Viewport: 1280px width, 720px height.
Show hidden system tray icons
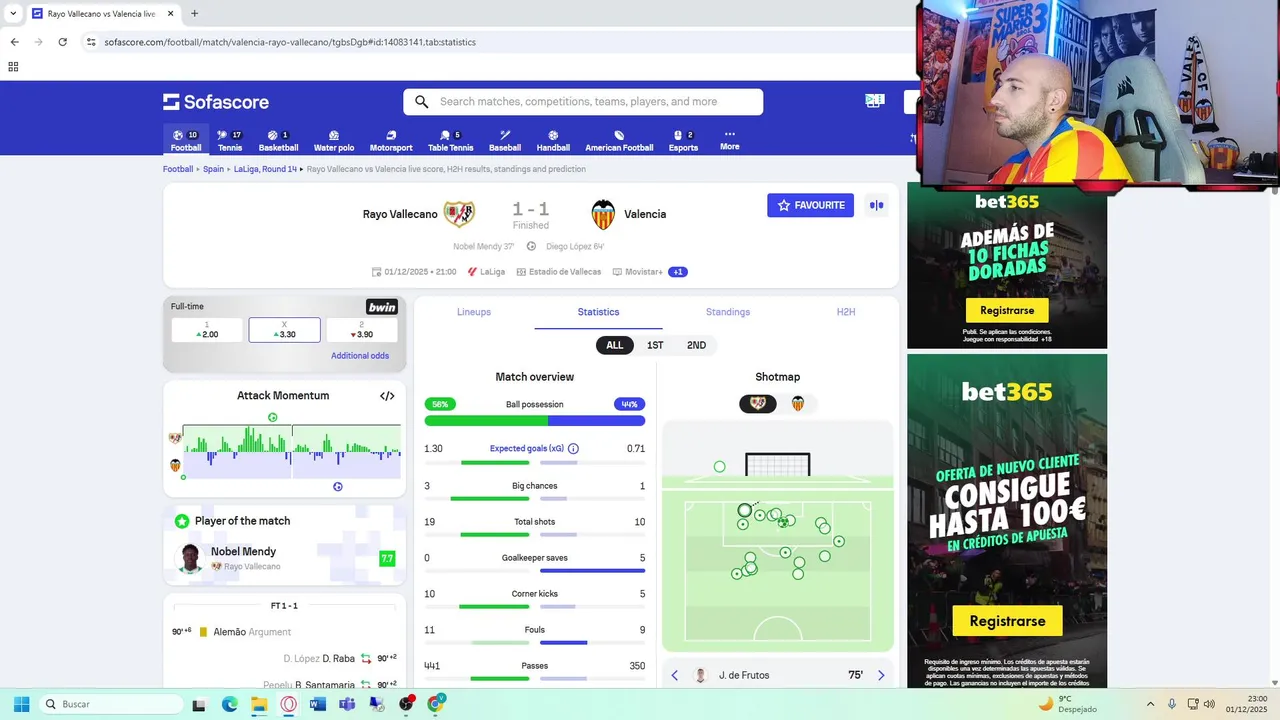tap(1150, 704)
